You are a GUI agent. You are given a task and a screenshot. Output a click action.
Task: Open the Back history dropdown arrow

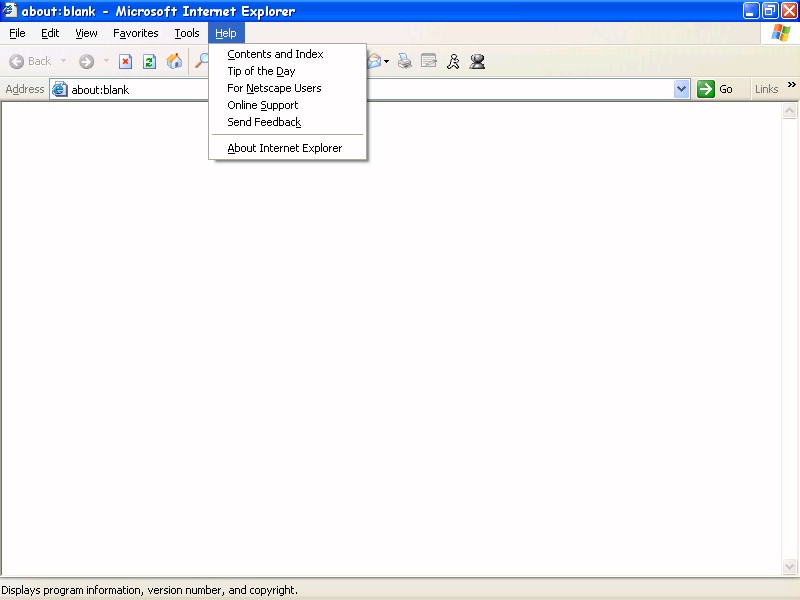pos(63,61)
